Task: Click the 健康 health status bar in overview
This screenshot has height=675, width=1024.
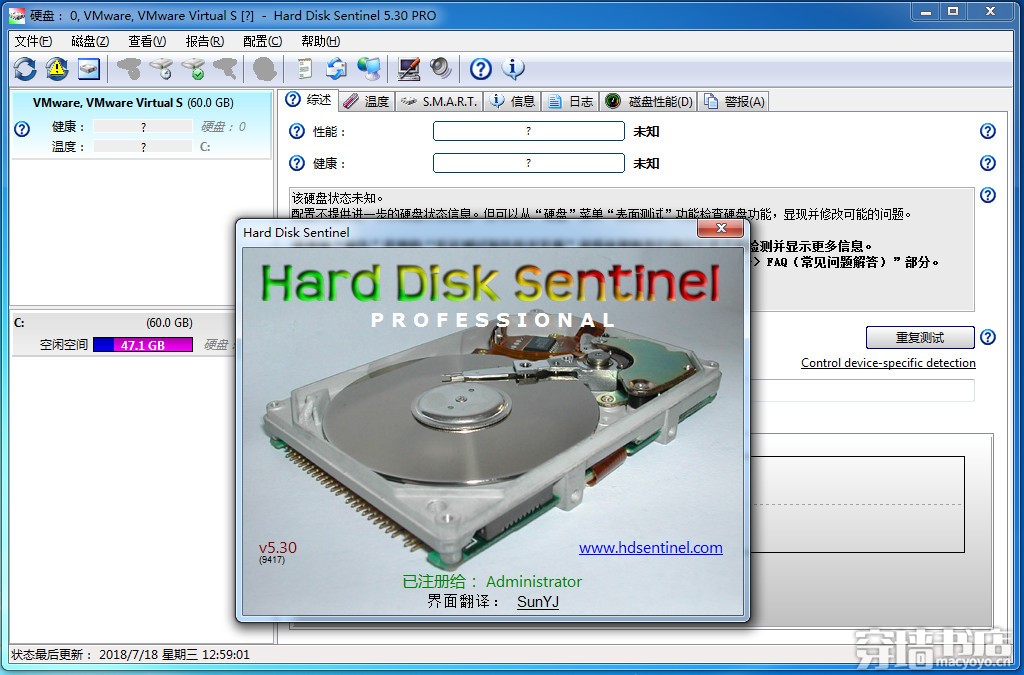Action: (528, 163)
